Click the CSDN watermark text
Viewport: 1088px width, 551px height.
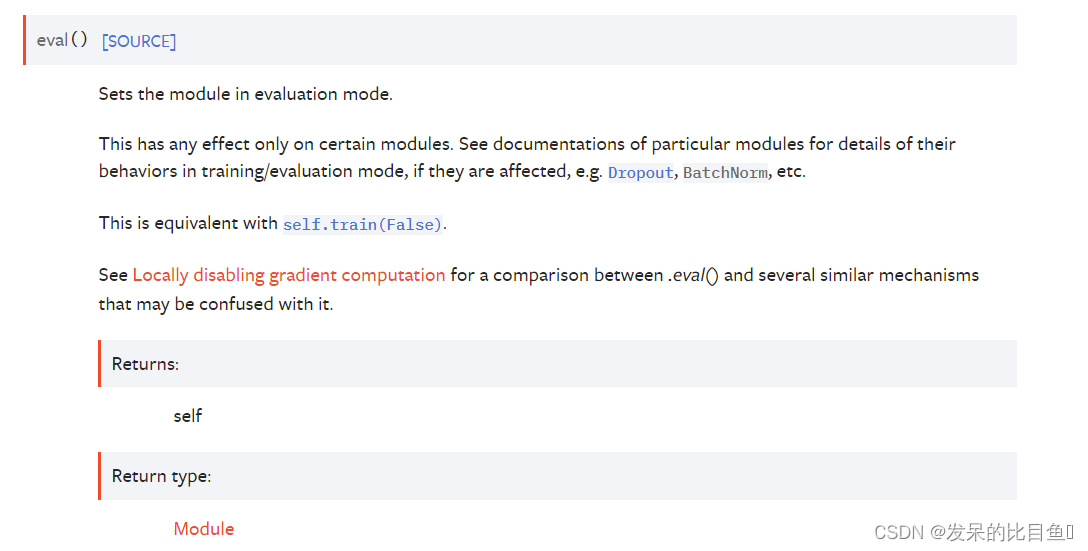coord(899,532)
